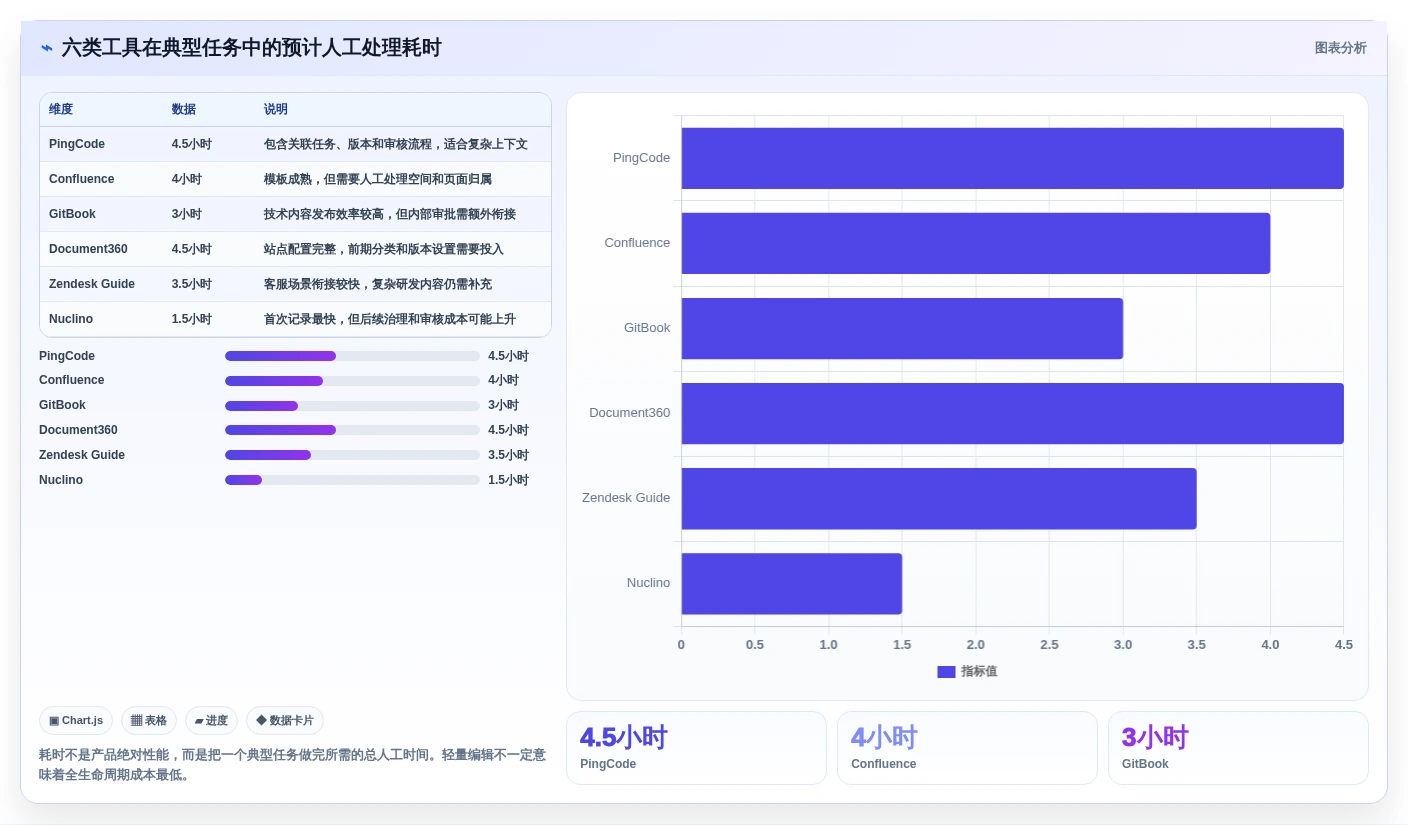Click the Document360 bar in chart
The height and width of the screenshot is (825, 1408).
(x=1012, y=413)
